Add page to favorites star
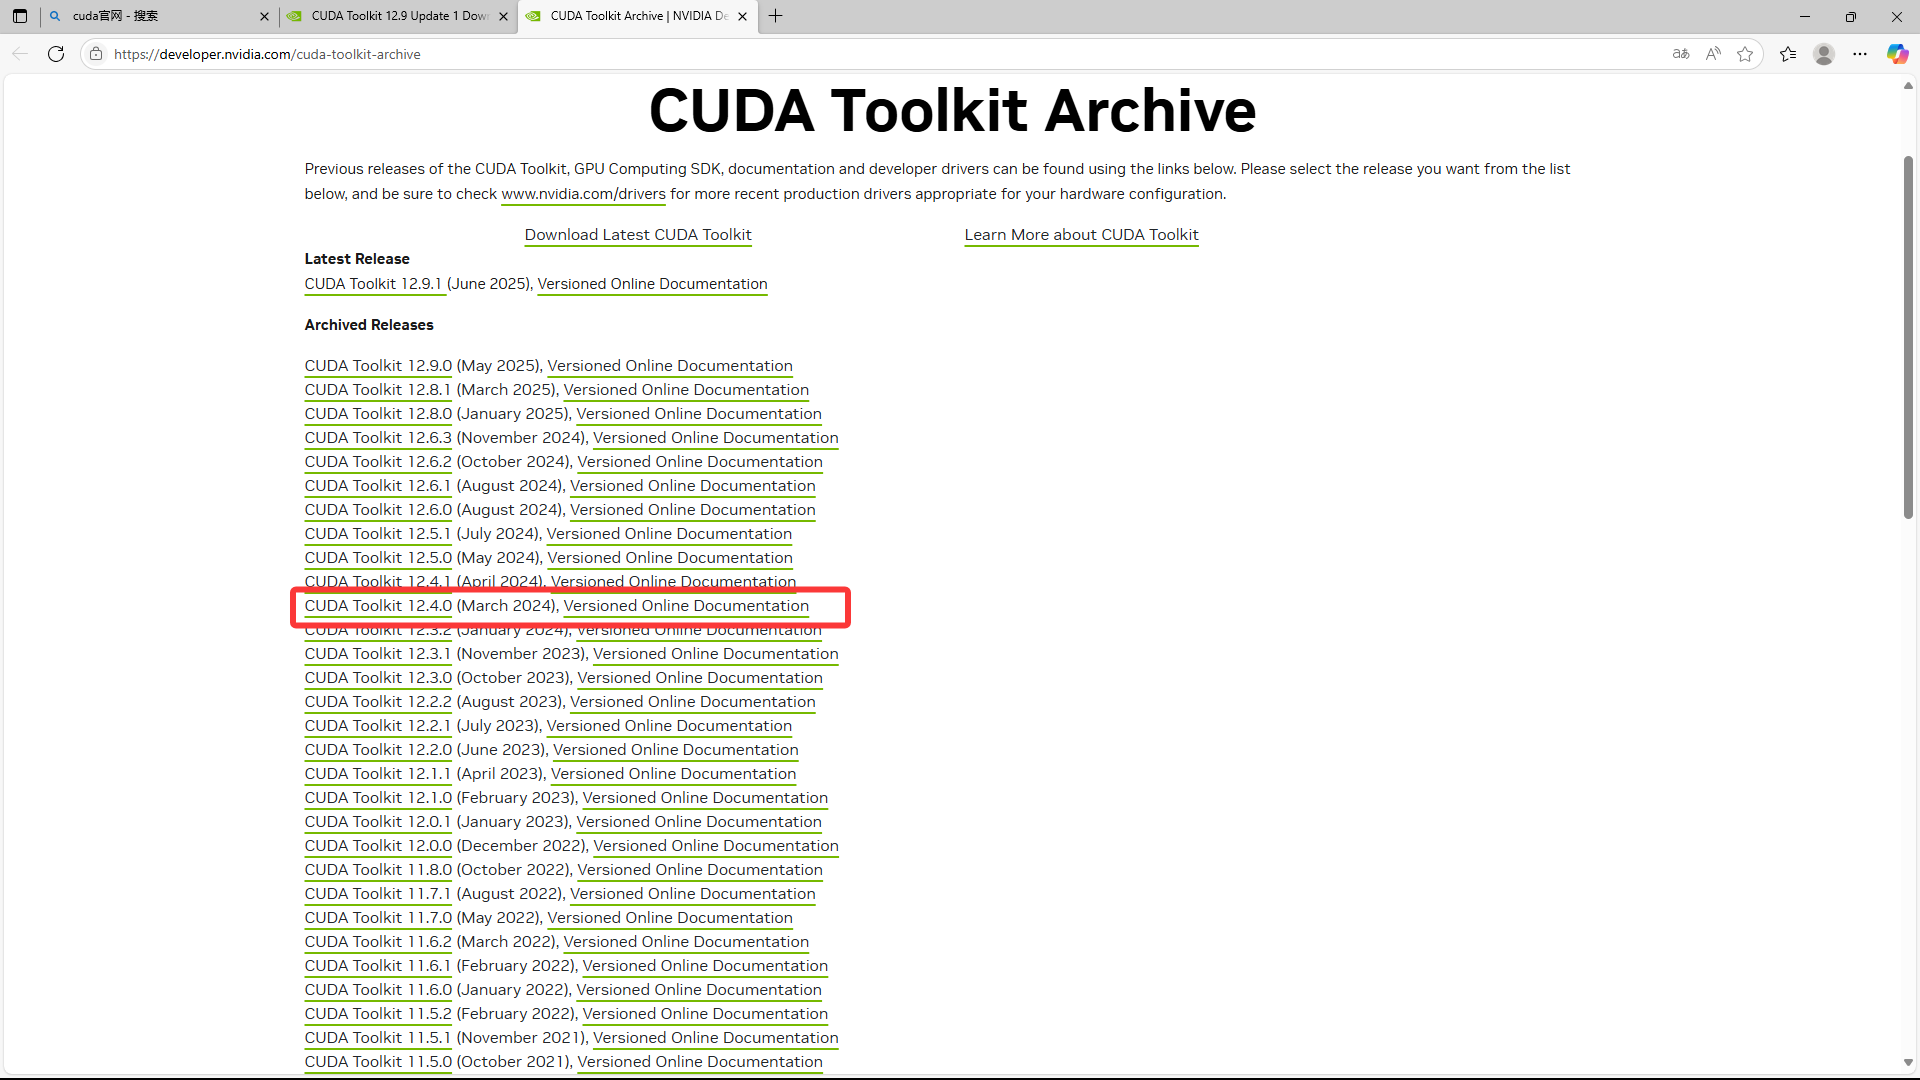Image resolution: width=1920 pixels, height=1080 pixels. click(1745, 54)
